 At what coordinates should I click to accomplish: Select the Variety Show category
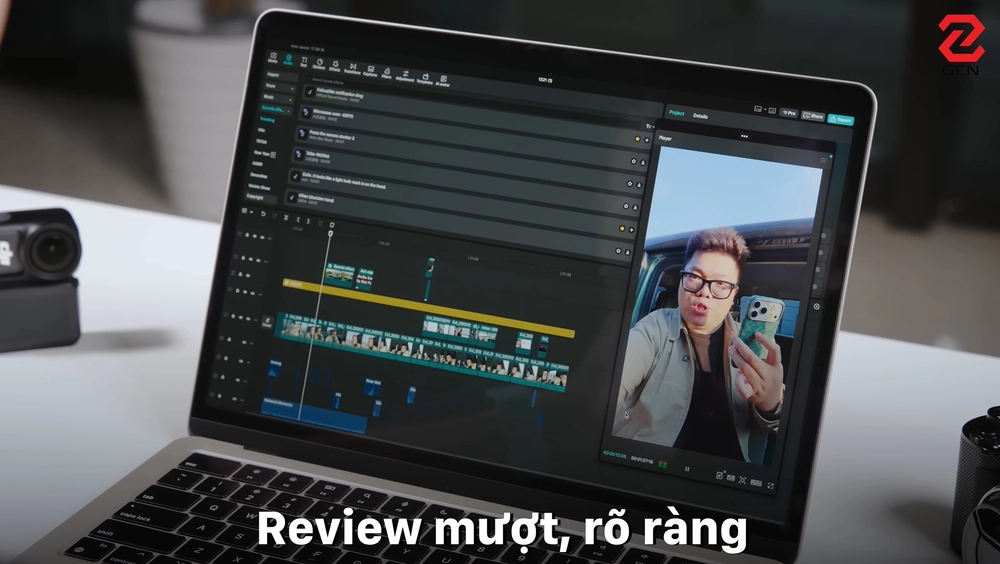(x=260, y=187)
